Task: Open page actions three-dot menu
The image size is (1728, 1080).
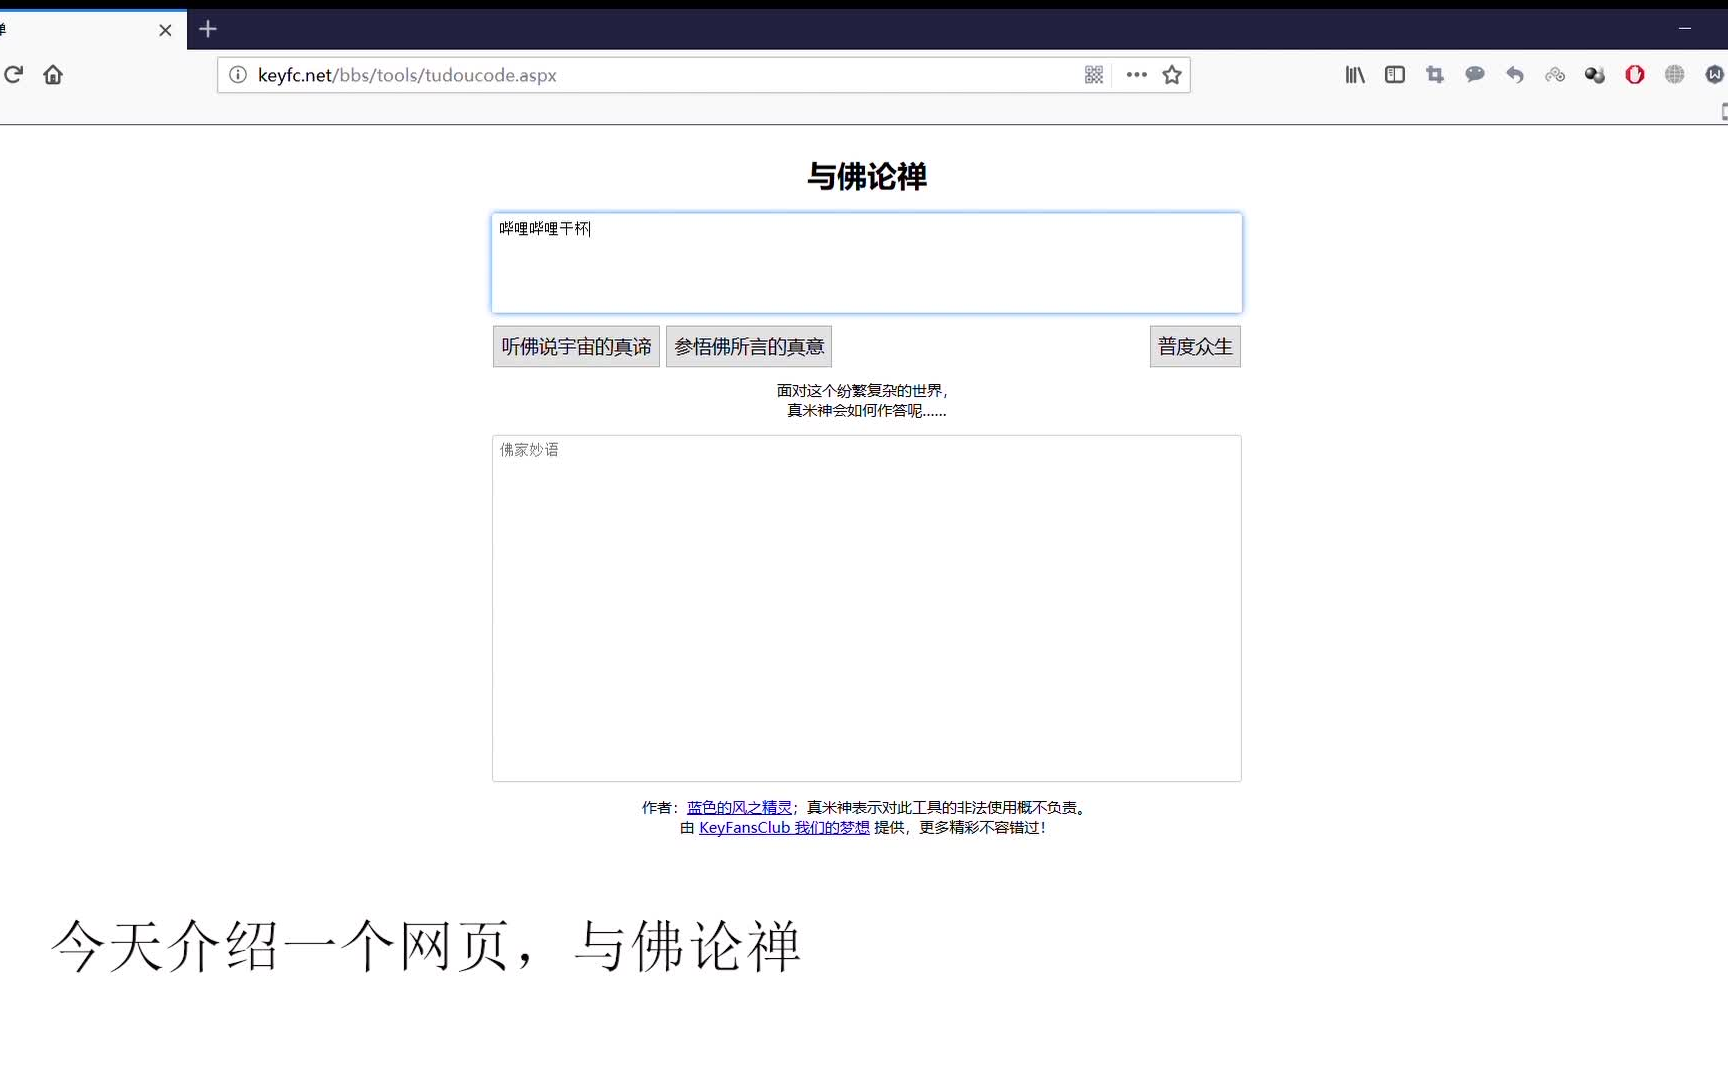Action: click(x=1136, y=75)
